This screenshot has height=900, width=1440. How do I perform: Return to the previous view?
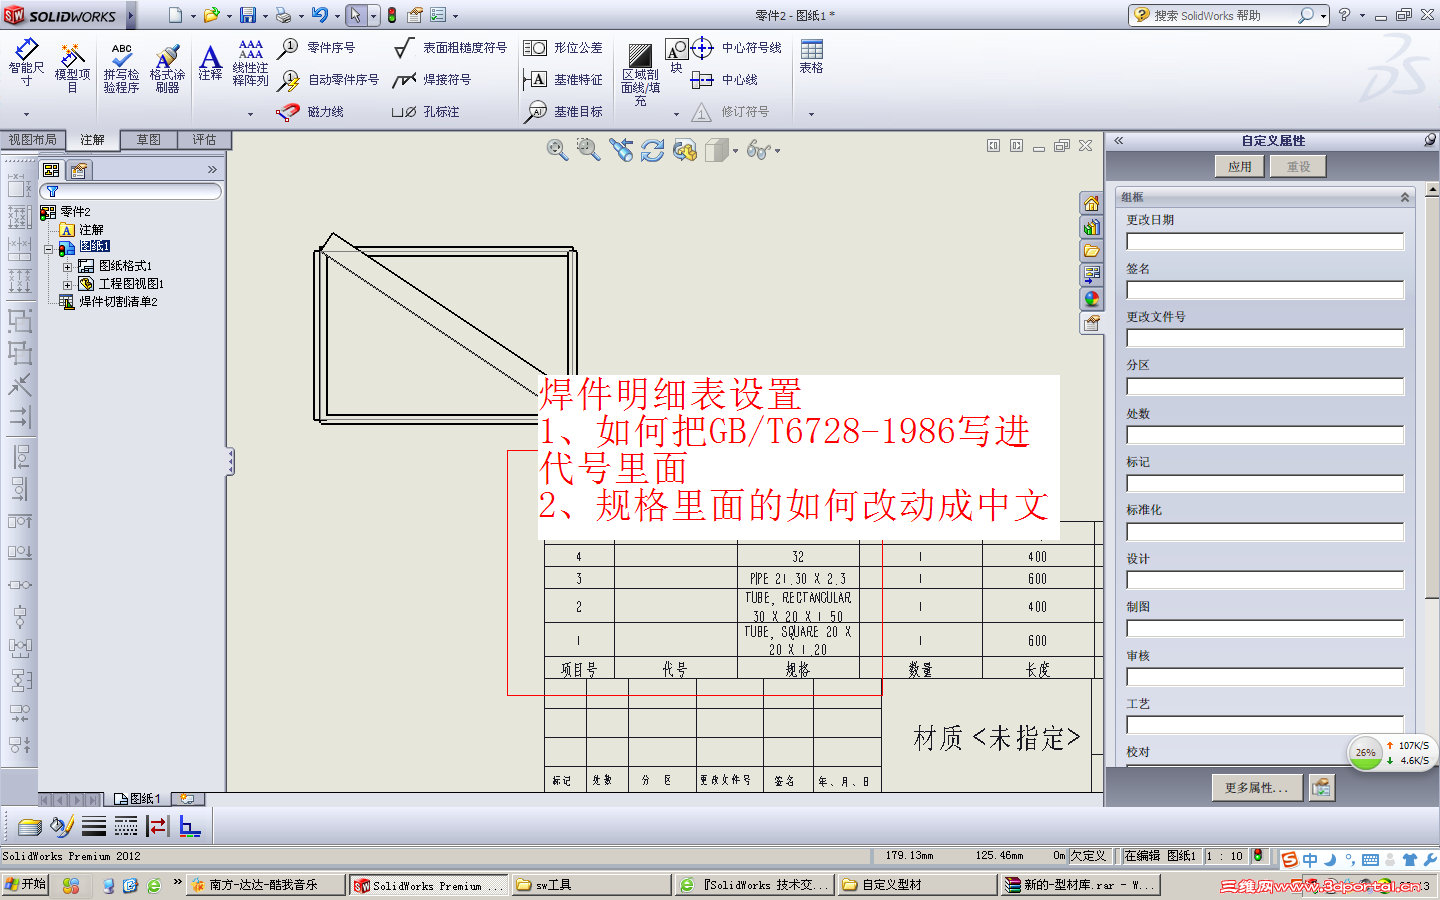(621, 150)
